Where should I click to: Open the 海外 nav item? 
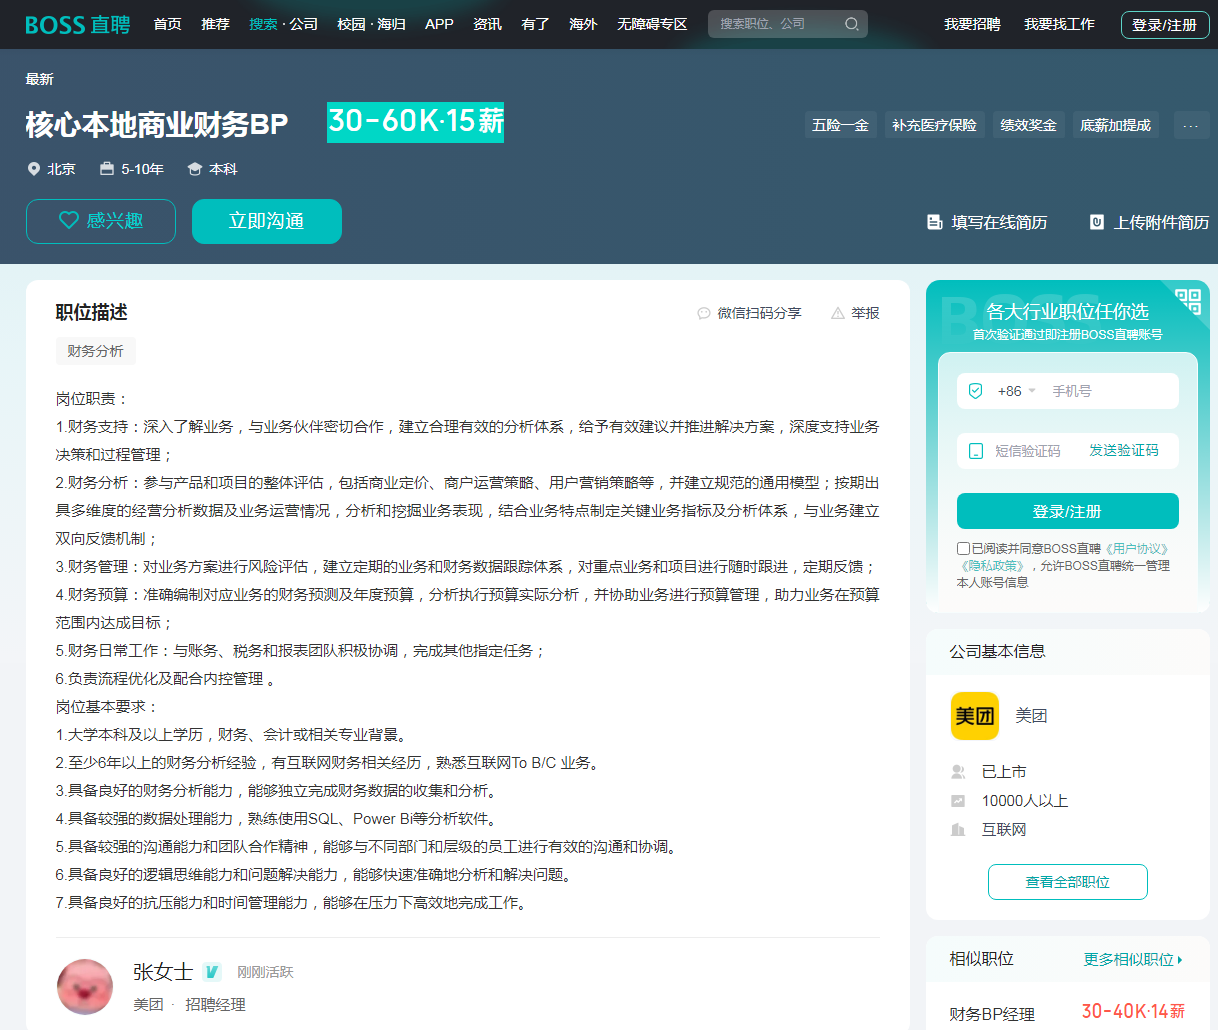pyautogui.click(x=583, y=24)
